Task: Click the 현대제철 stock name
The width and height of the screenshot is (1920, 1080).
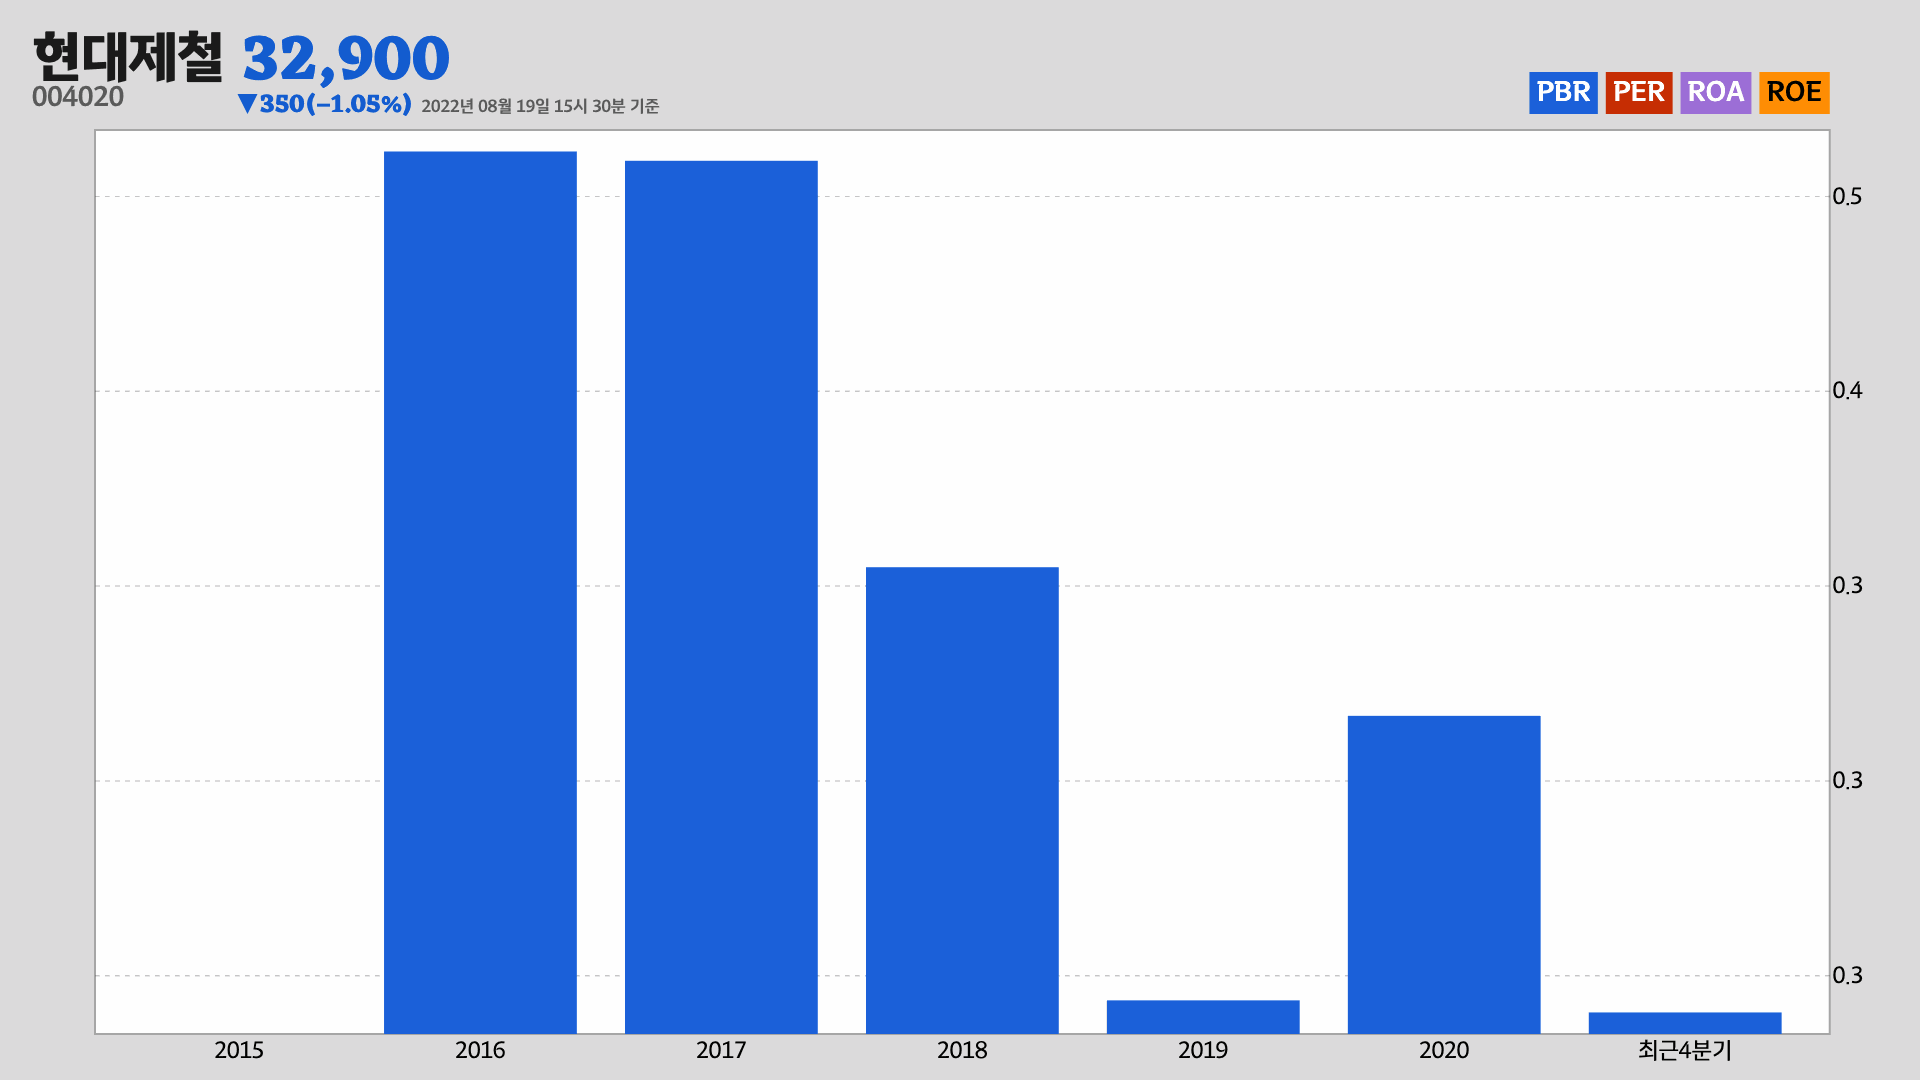Action: [x=127, y=56]
